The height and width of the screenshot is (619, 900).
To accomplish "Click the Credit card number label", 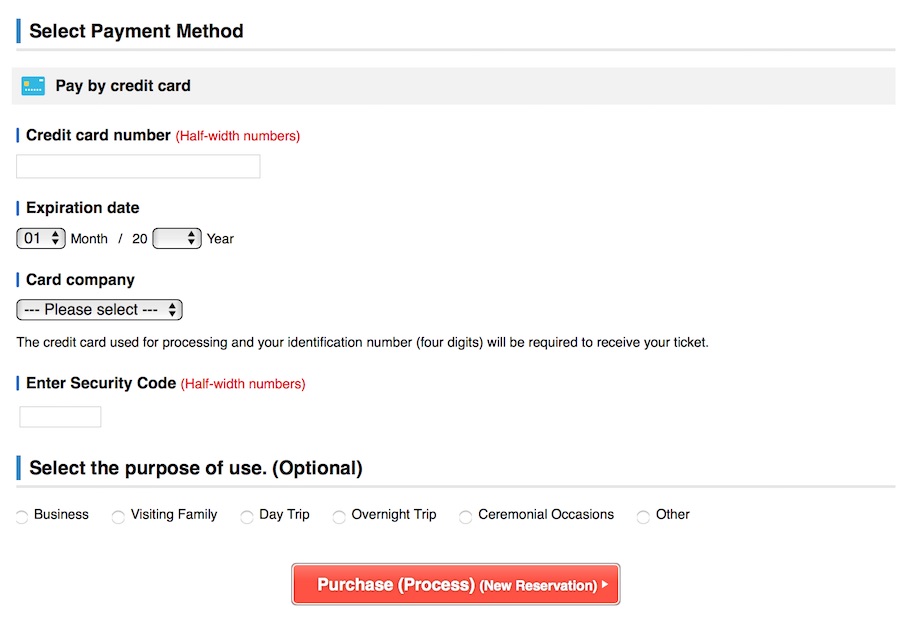I will 98,135.
